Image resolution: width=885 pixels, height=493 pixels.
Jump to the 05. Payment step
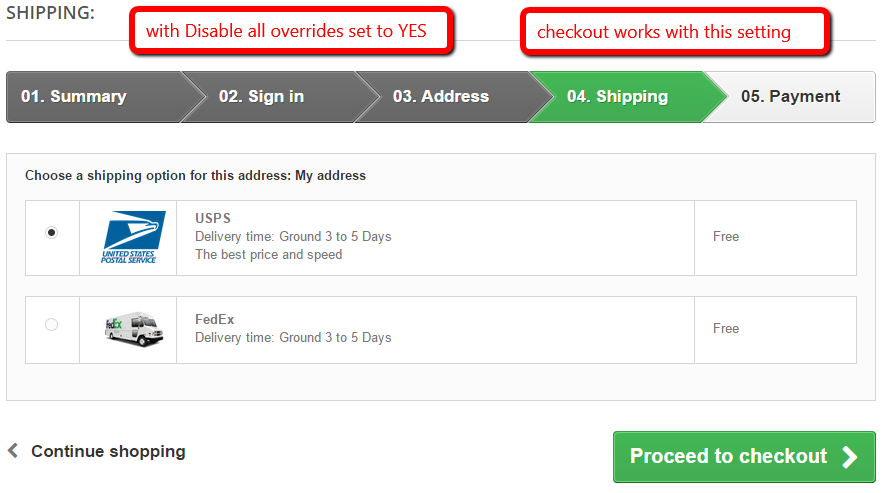[790, 97]
